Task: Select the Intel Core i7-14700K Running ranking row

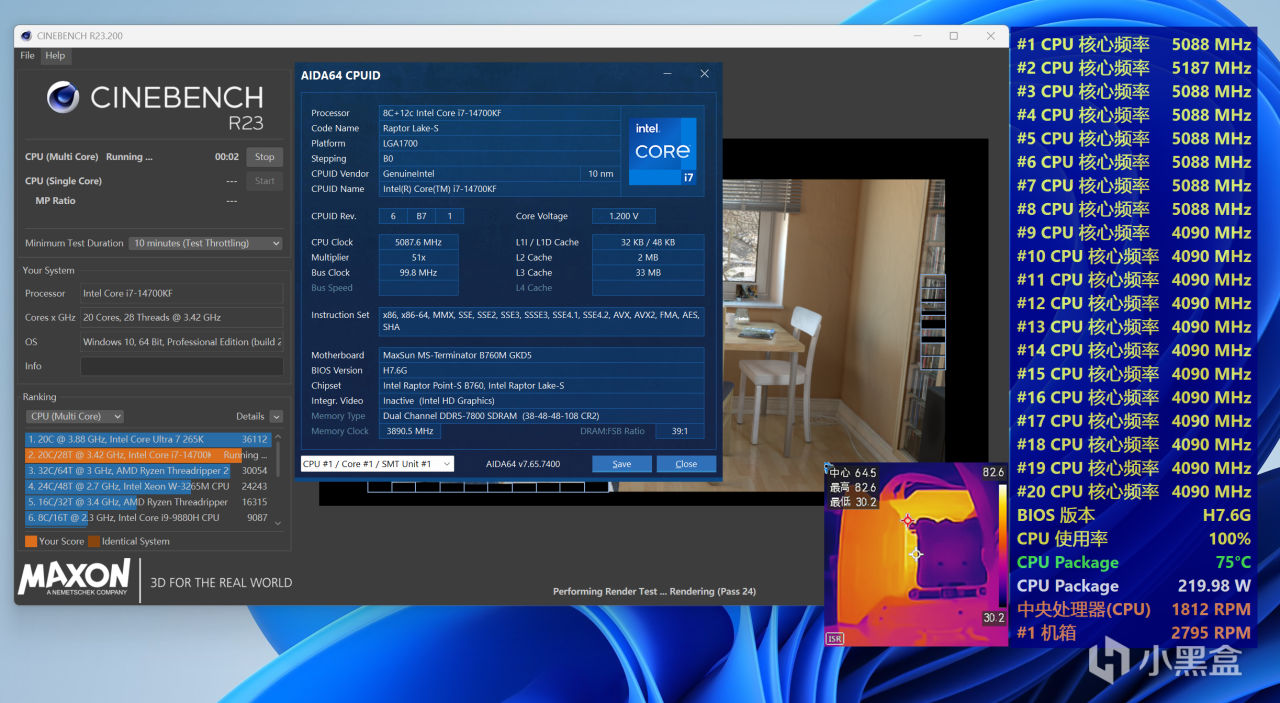Action: pos(148,455)
